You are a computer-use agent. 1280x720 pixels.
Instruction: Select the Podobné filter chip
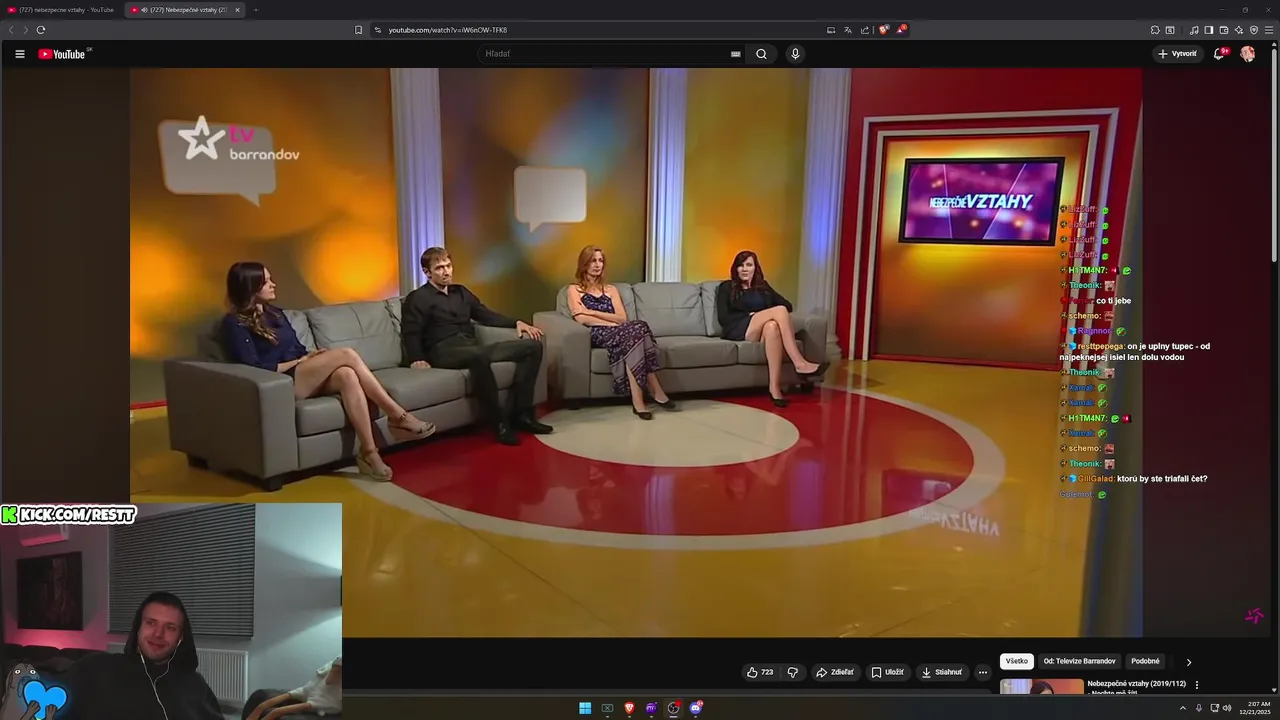[1145, 661]
